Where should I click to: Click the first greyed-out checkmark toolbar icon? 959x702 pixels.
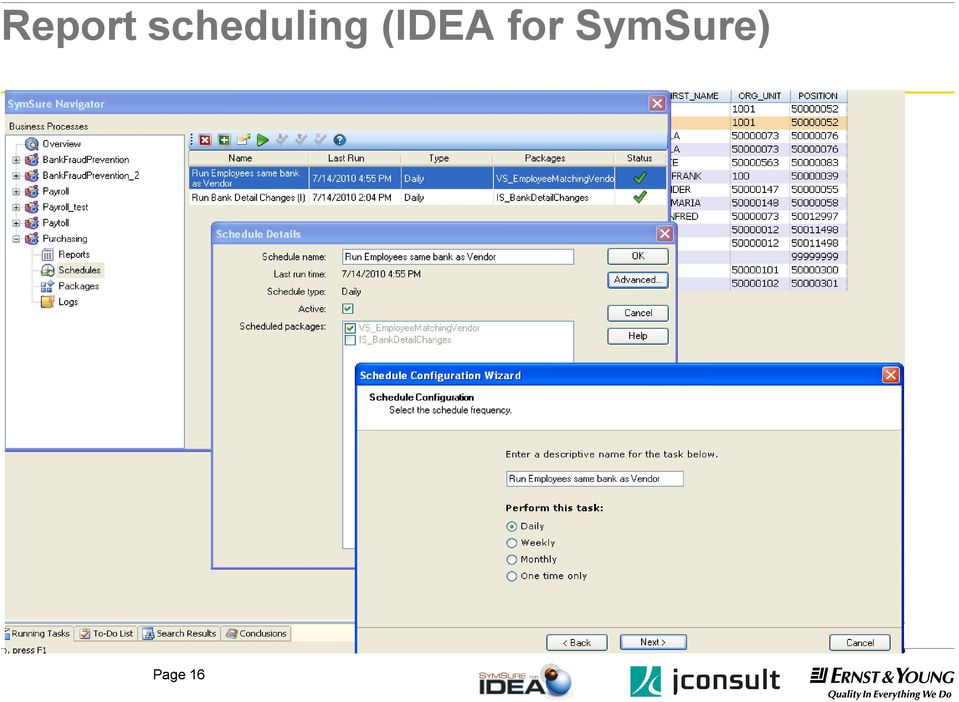click(x=282, y=139)
